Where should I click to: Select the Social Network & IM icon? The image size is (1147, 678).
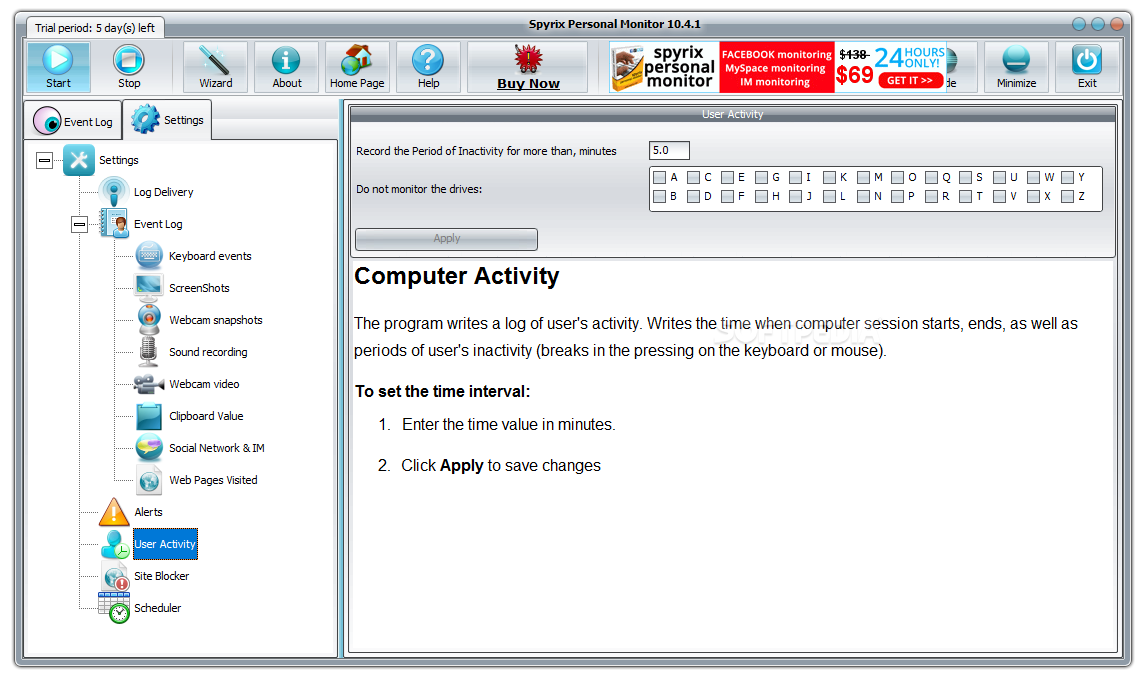149,448
